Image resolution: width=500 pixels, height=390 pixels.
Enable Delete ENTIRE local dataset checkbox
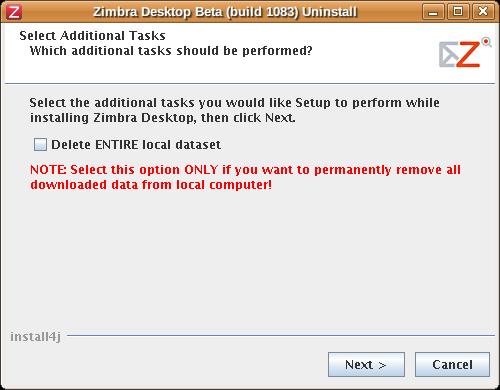pyautogui.click(x=40, y=145)
